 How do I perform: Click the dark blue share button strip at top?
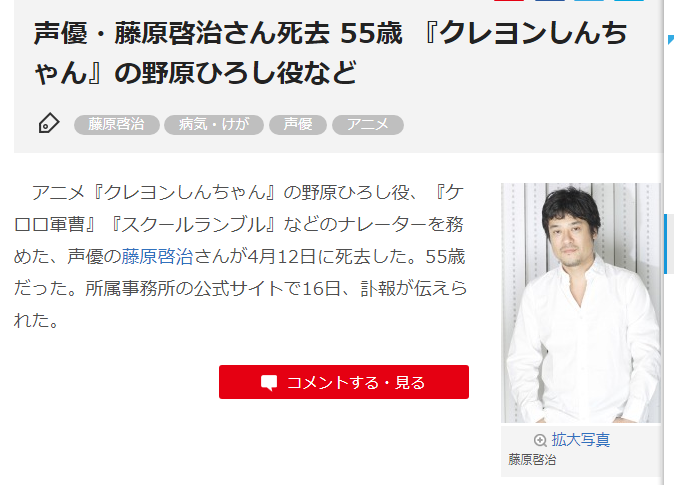click(x=550, y=1)
